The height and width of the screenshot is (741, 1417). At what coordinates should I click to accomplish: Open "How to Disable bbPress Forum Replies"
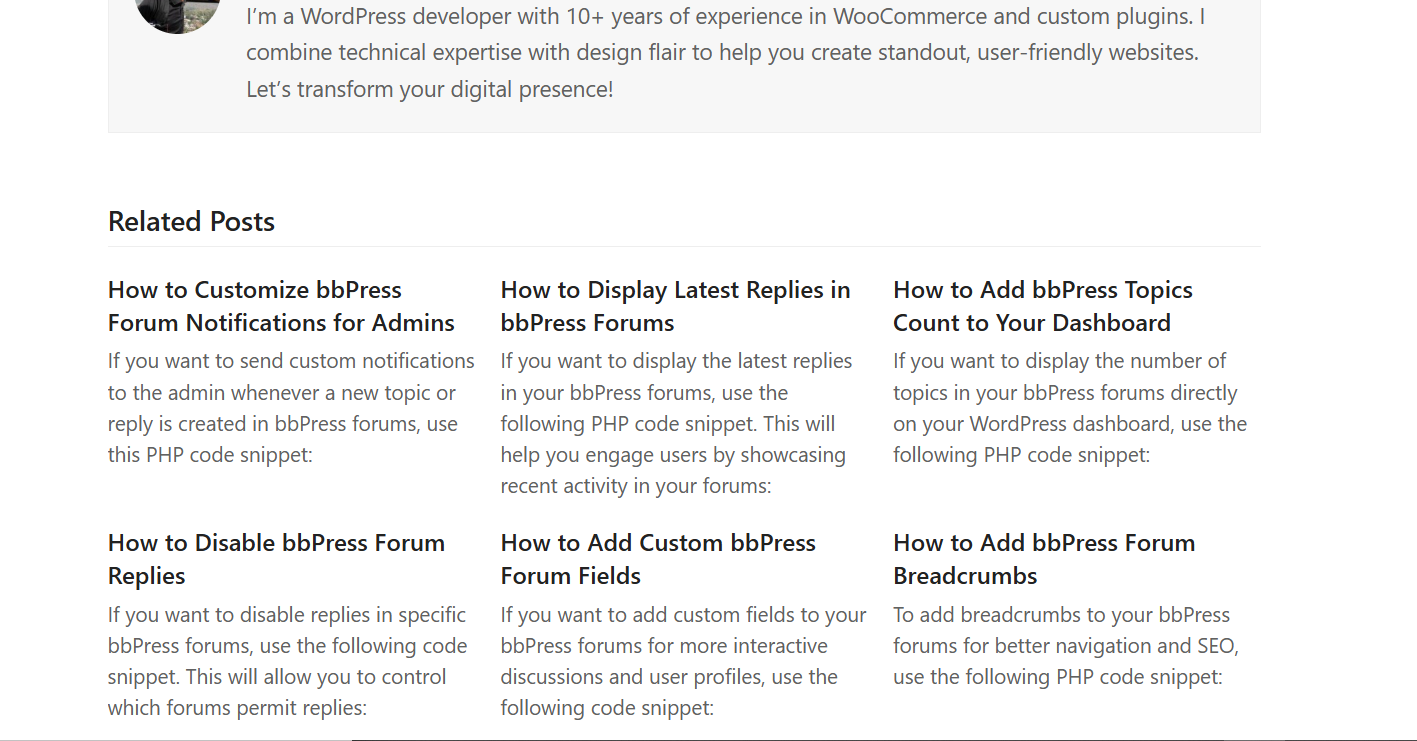click(276, 558)
